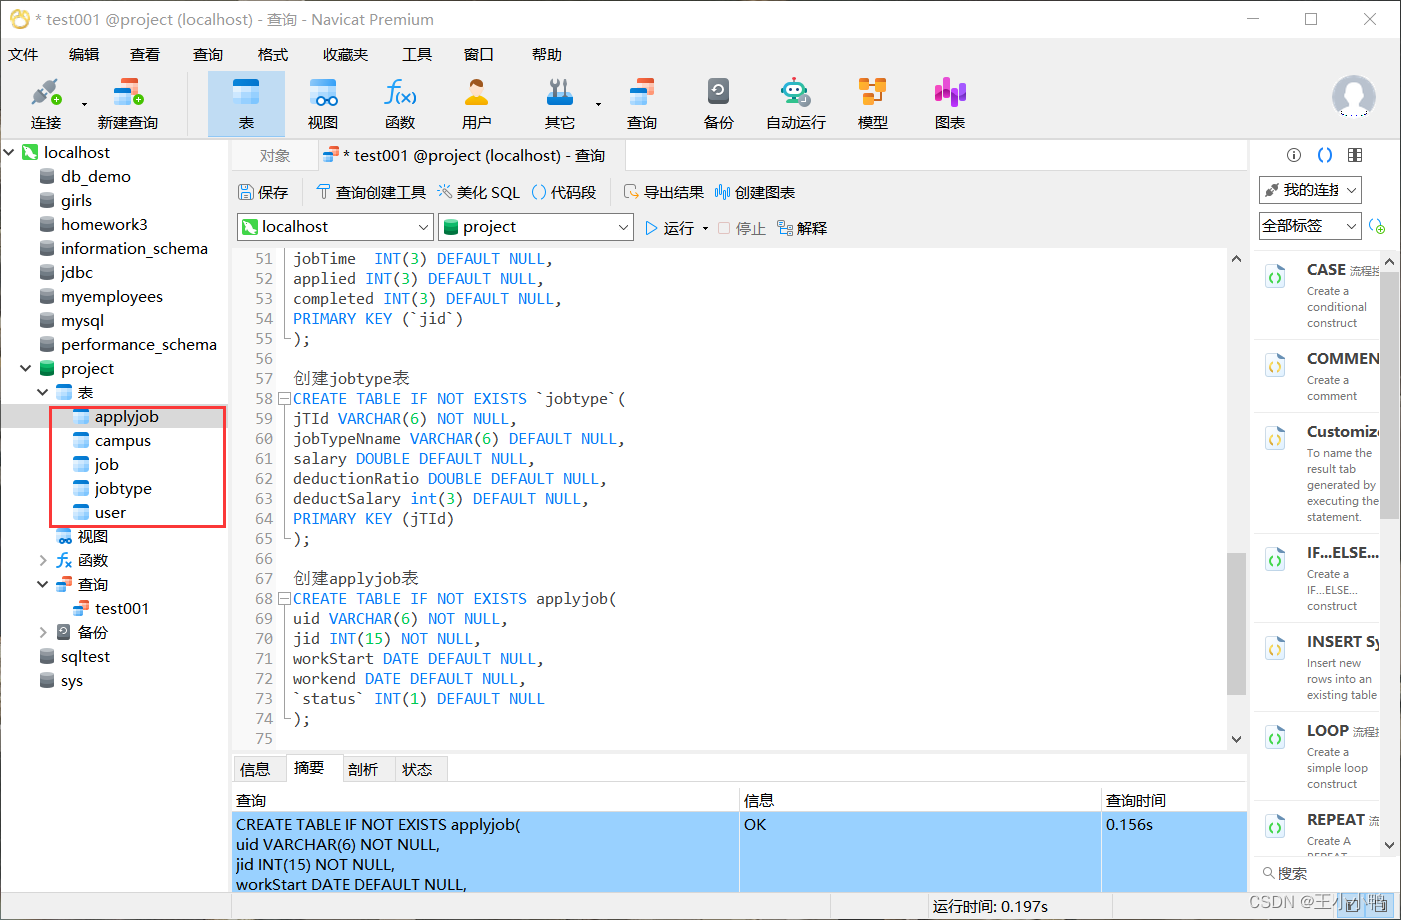Click the info icon in right panel
This screenshot has width=1401, height=920.
coord(1294,155)
